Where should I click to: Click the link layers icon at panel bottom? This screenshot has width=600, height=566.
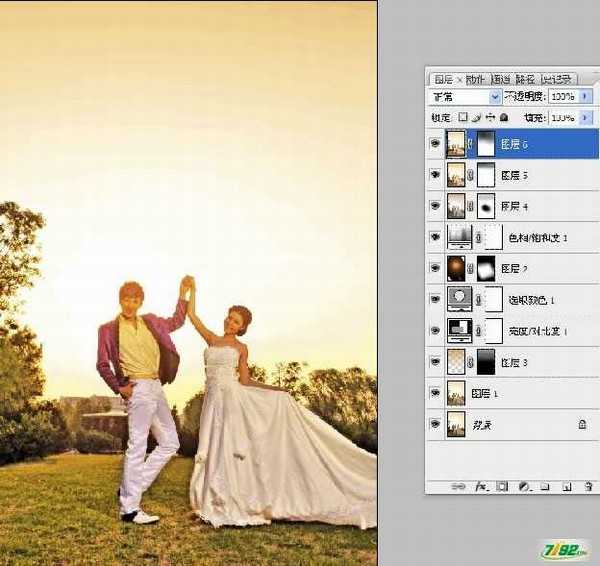458,486
